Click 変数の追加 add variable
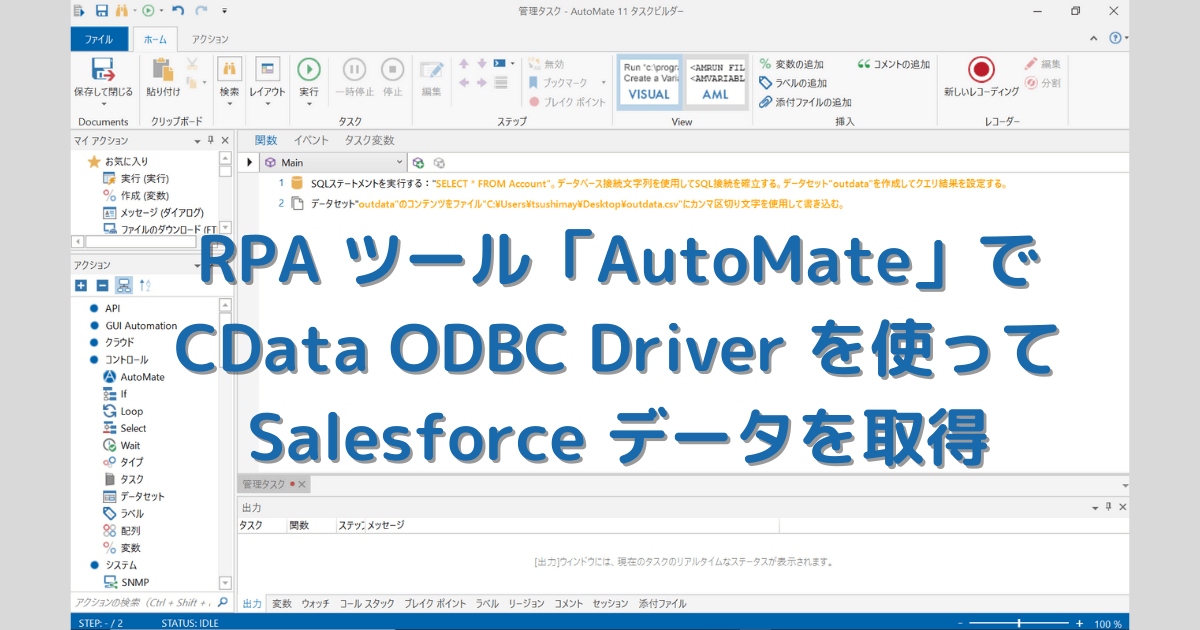Image resolution: width=1200 pixels, height=630 pixels. pyautogui.click(x=792, y=64)
